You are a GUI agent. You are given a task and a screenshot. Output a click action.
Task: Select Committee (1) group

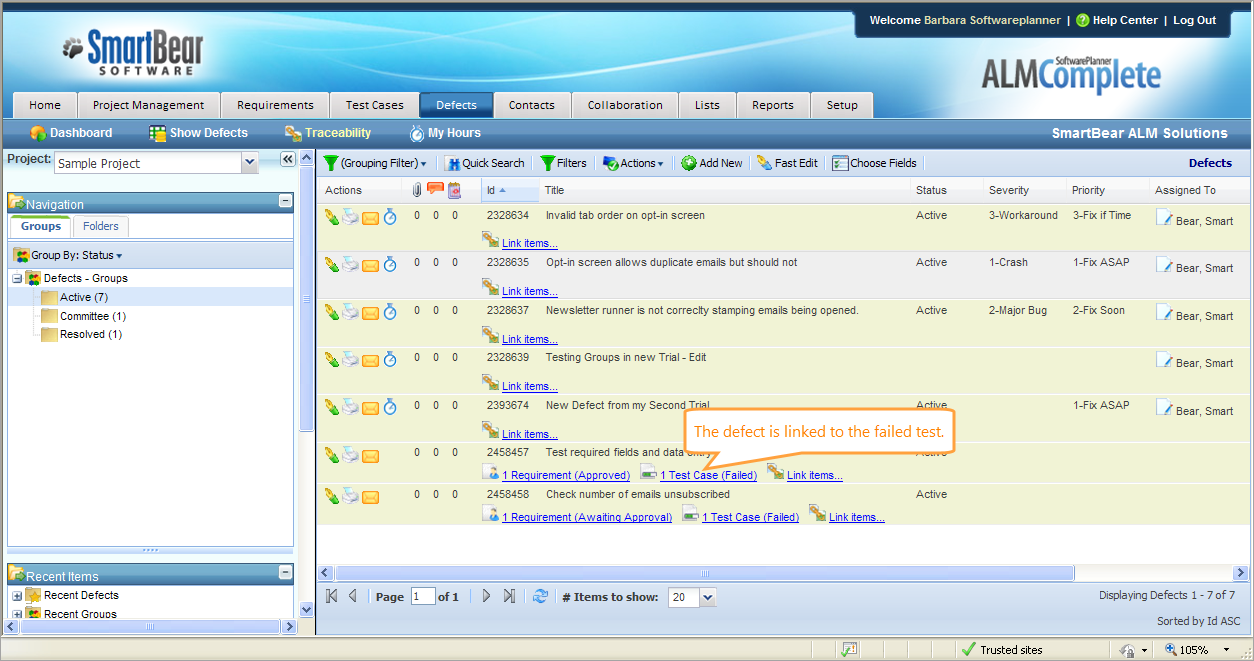(93, 316)
